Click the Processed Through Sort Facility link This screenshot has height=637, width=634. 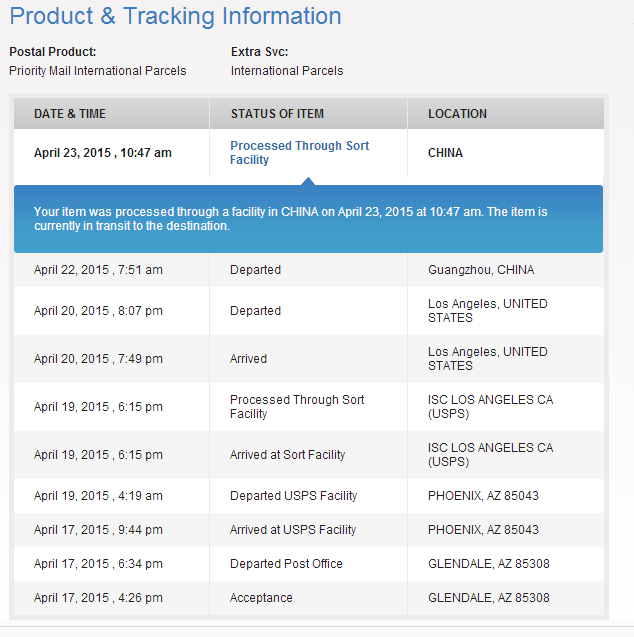click(299, 153)
